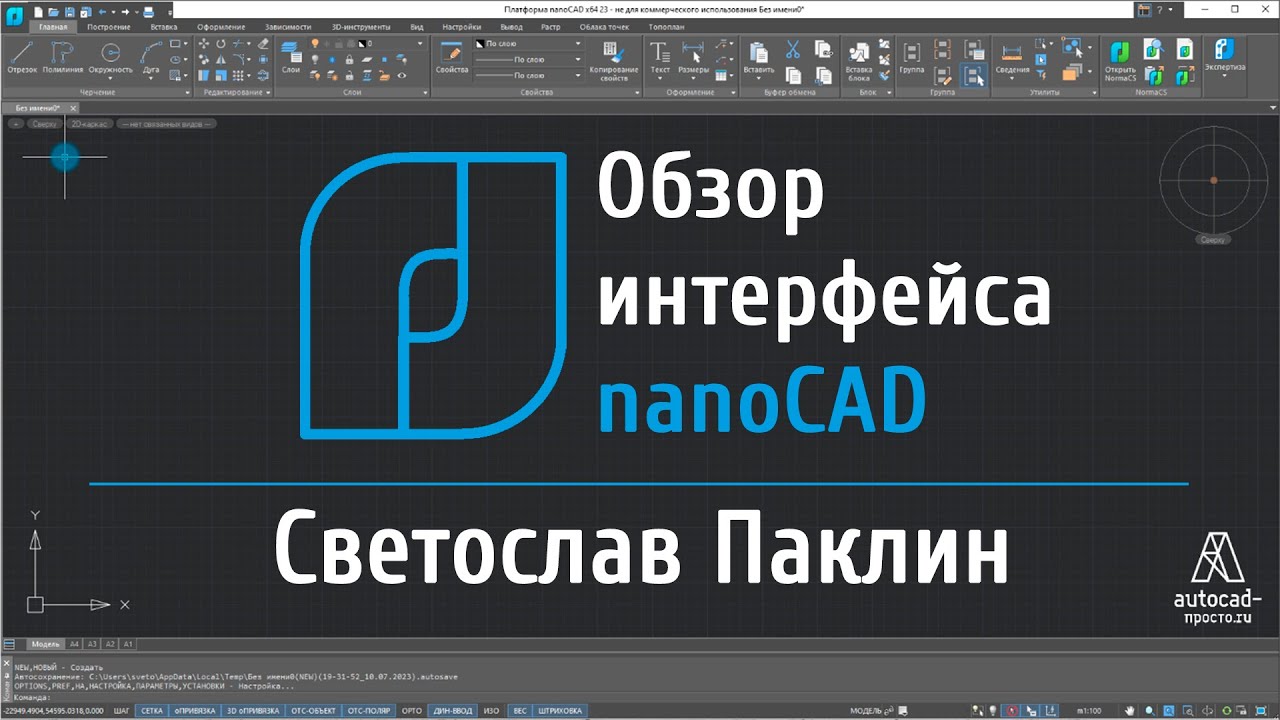Toggle ОРТО ortho mode
The image size is (1280, 720).
tap(412, 710)
